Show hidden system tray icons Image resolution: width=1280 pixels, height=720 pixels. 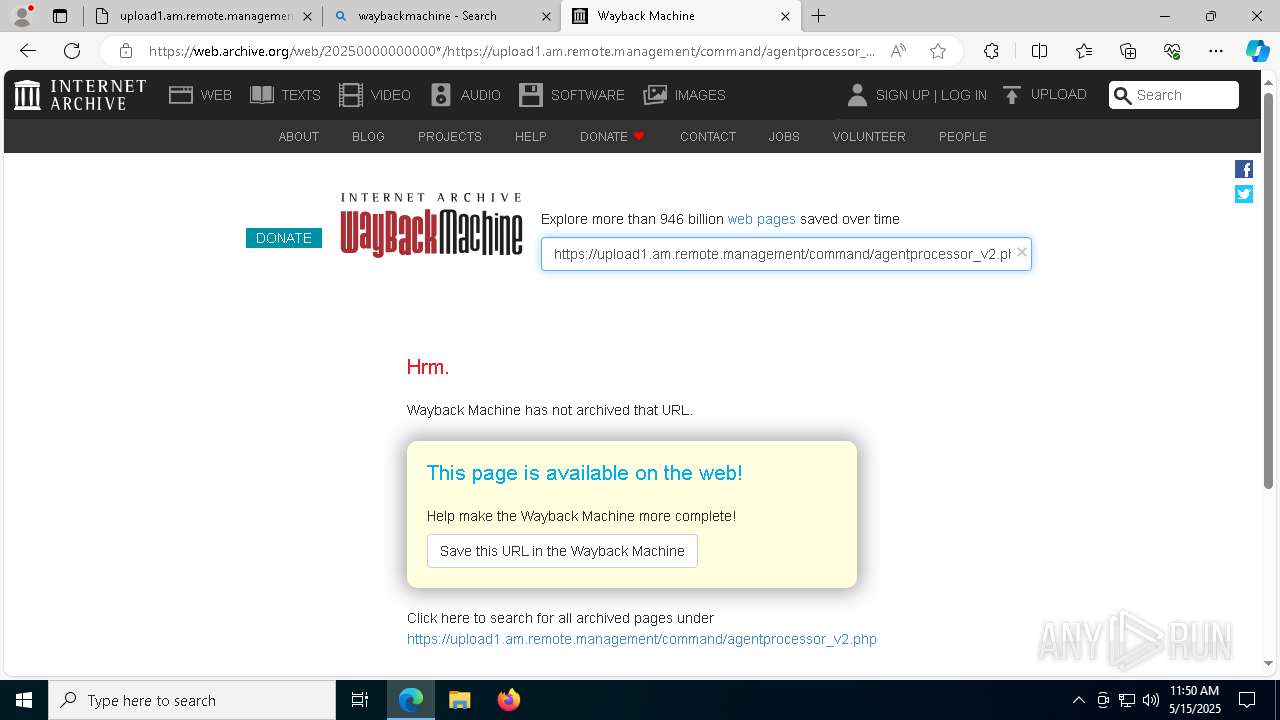click(1078, 700)
